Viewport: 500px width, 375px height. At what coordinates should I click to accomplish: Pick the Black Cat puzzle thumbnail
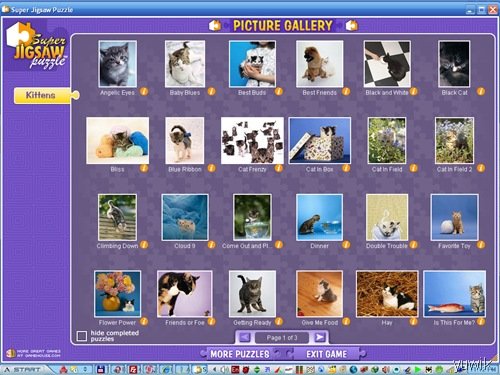(454, 64)
